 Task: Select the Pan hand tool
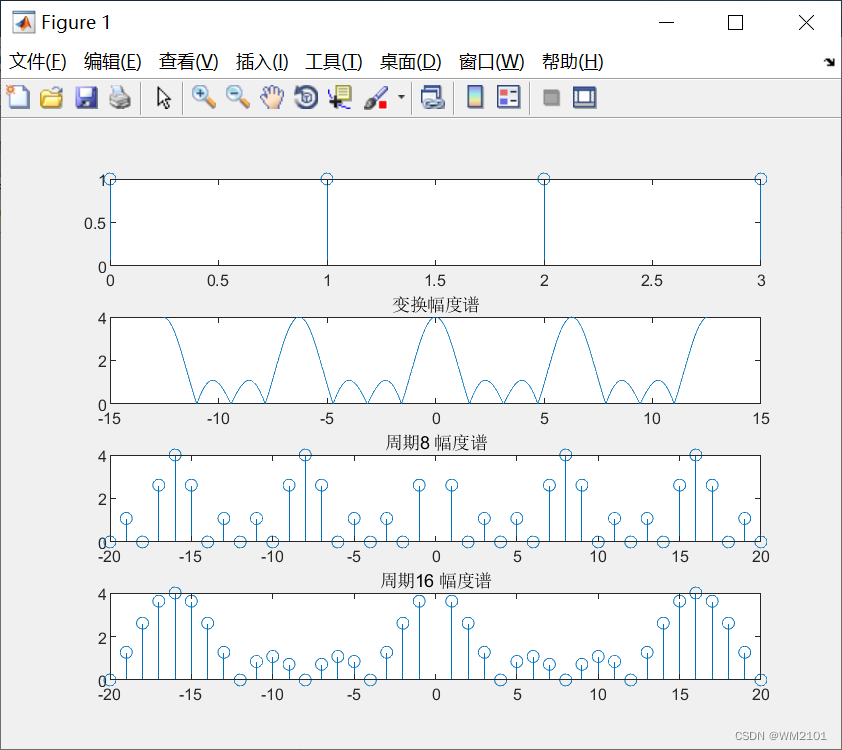pyautogui.click(x=272, y=98)
